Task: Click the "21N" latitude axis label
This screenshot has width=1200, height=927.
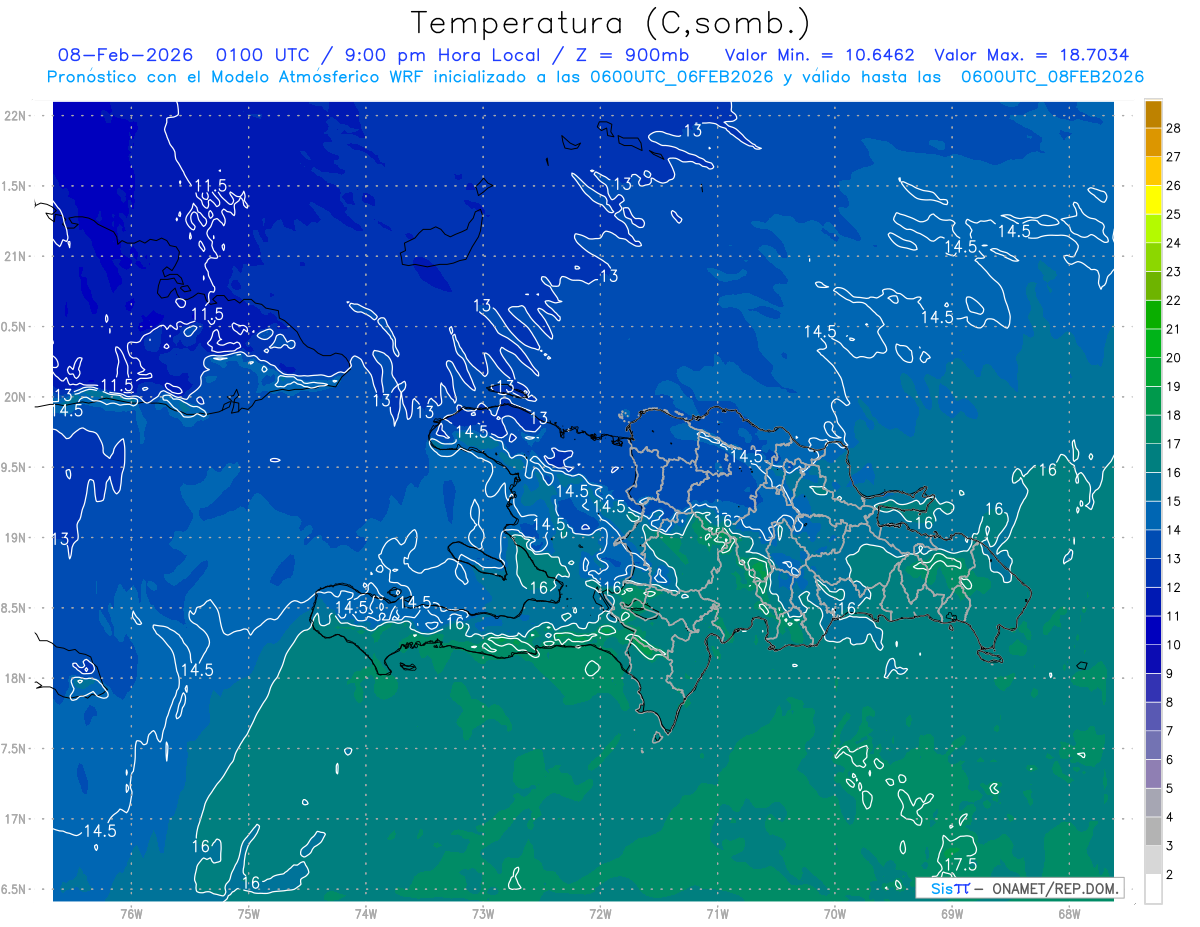Action: [x=16, y=256]
